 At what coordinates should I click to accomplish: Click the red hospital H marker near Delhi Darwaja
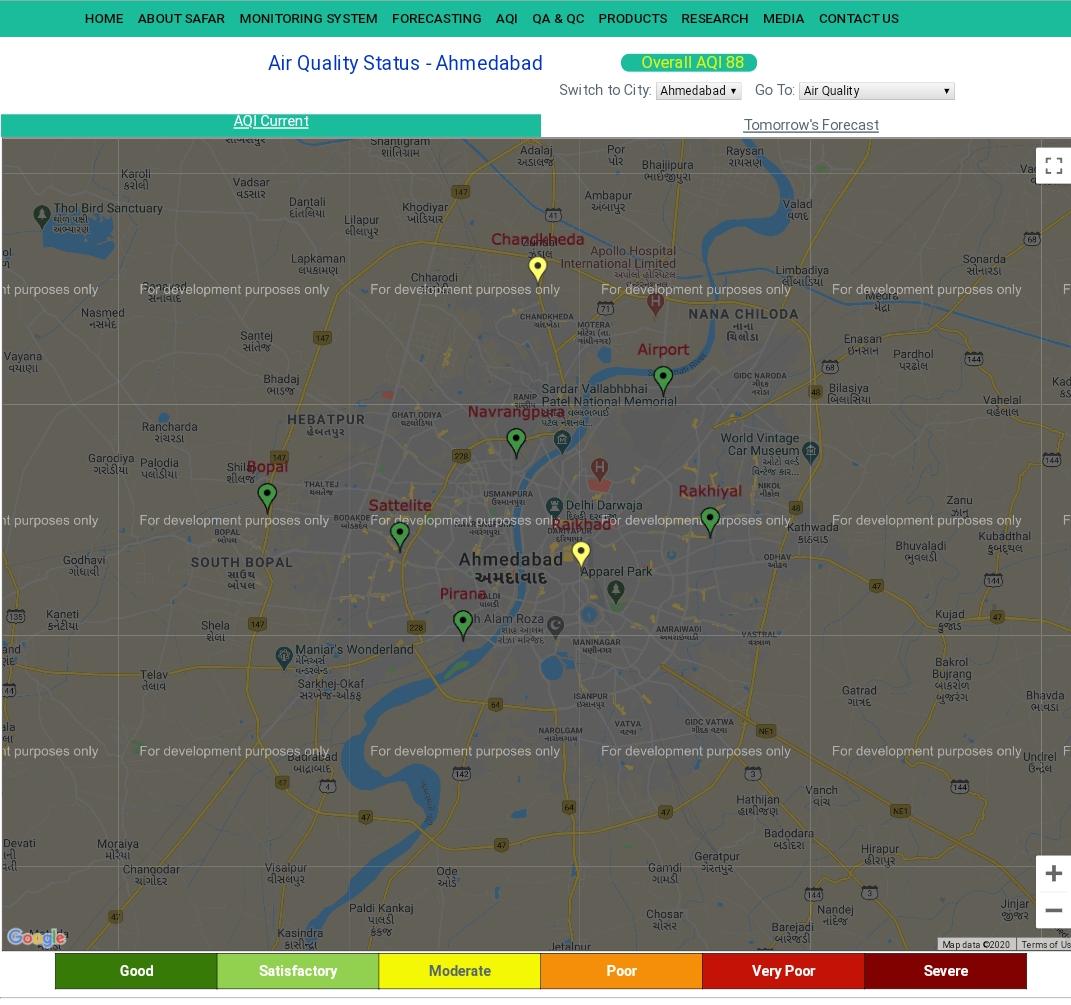click(599, 469)
